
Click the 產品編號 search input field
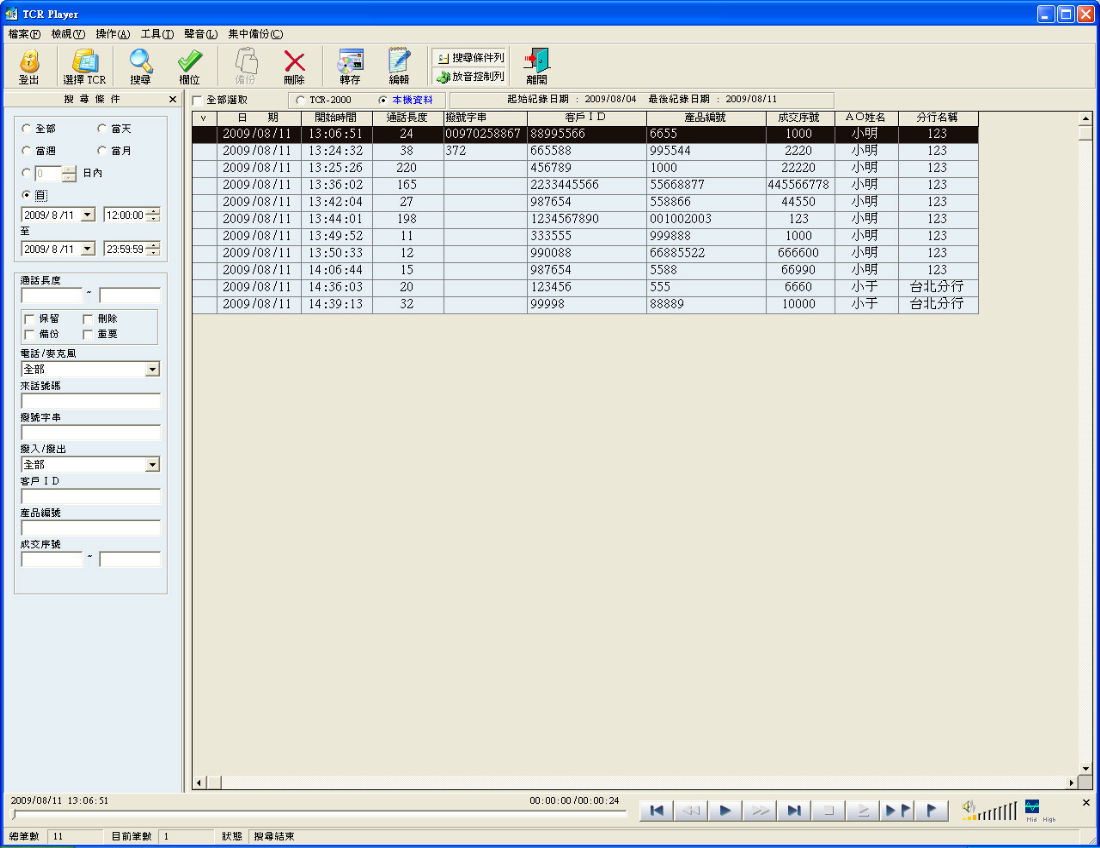[90, 528]
